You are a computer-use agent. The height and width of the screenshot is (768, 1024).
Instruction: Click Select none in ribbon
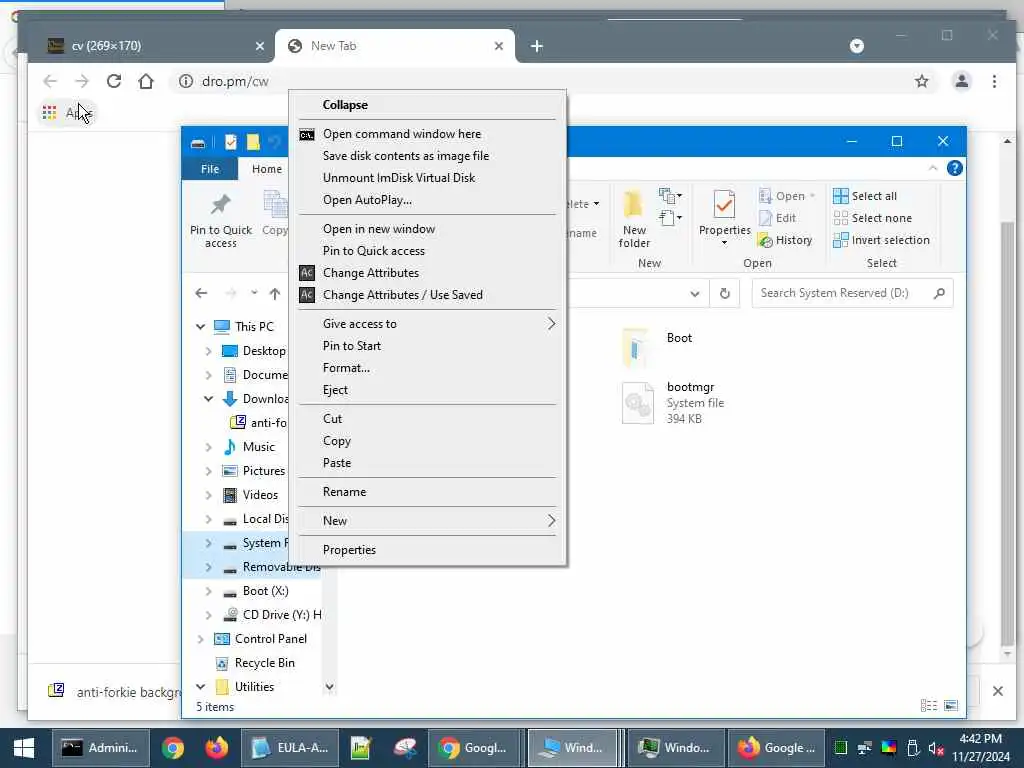point(872,218)
